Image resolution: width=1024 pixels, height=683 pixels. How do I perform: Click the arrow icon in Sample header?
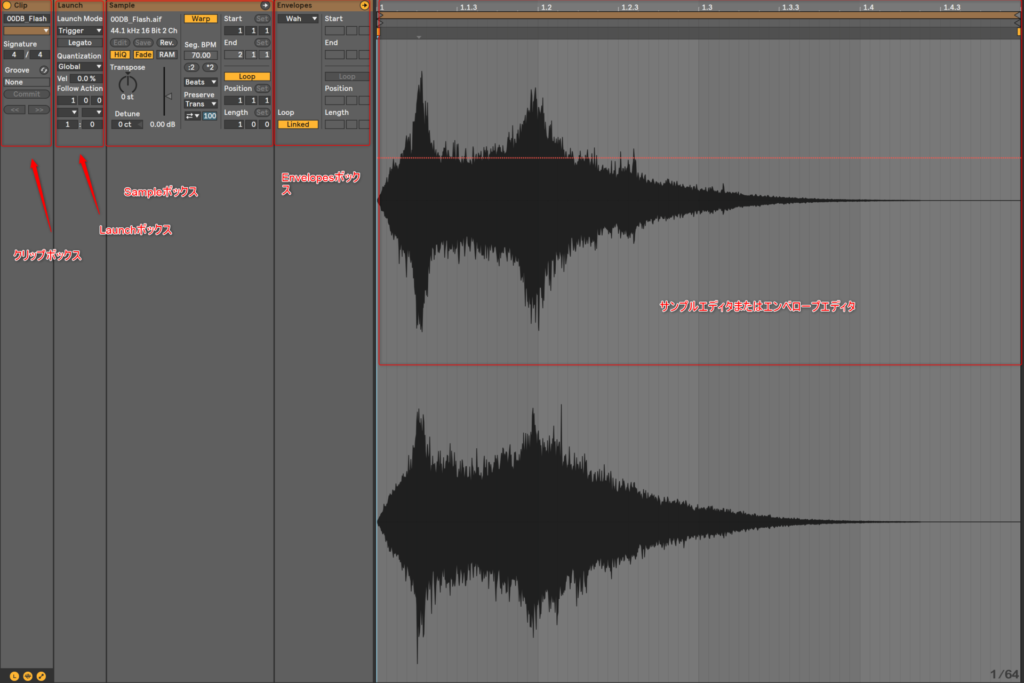[x=265, y=6]
